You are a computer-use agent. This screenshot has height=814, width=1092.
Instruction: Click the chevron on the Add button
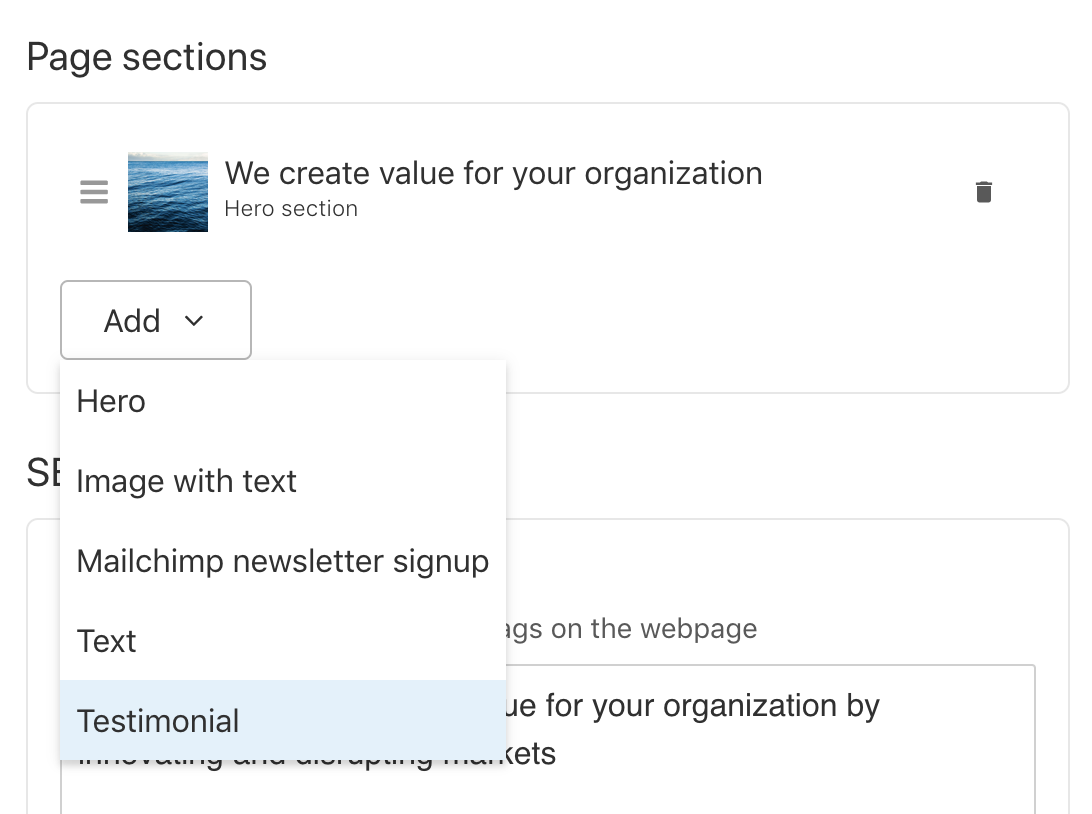(195, 321)
